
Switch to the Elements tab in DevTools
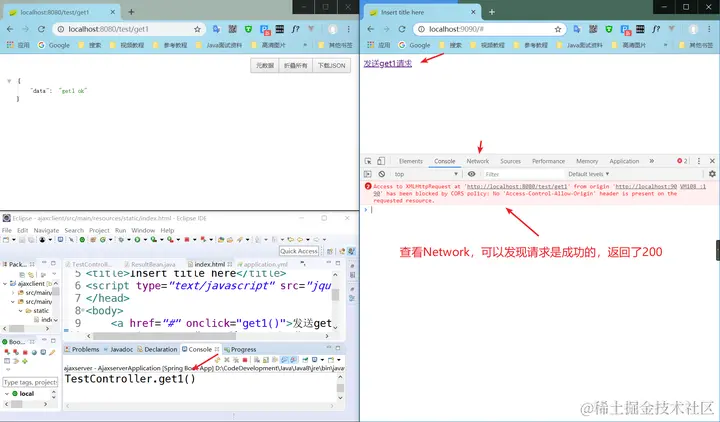pyautogui.click(x=411, y=161)
